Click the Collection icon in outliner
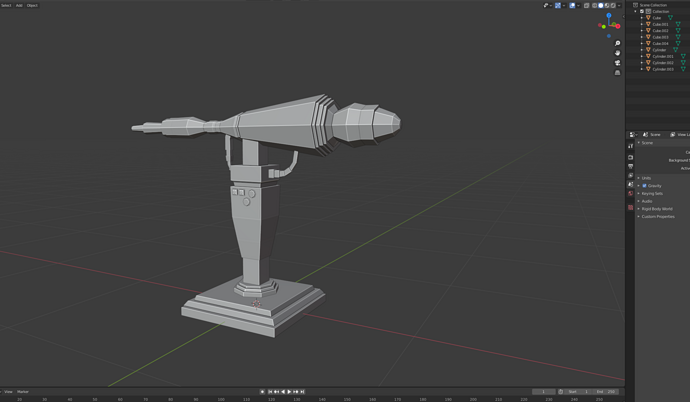 [x=648, y=11]
